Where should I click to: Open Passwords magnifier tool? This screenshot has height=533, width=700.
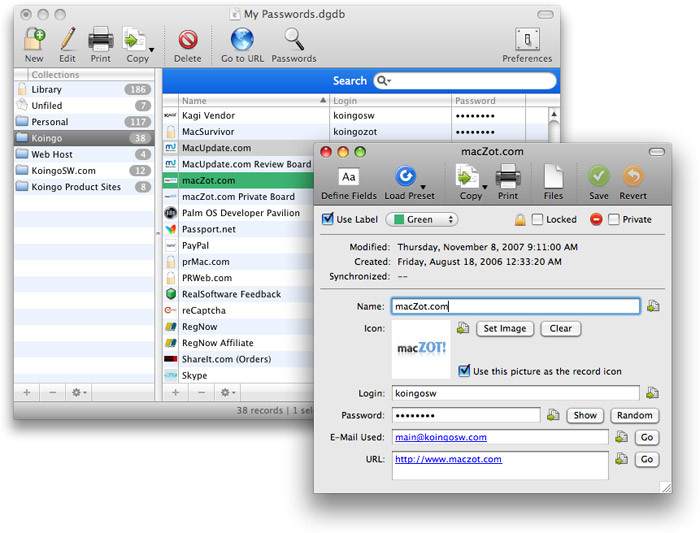click(294, 39)
